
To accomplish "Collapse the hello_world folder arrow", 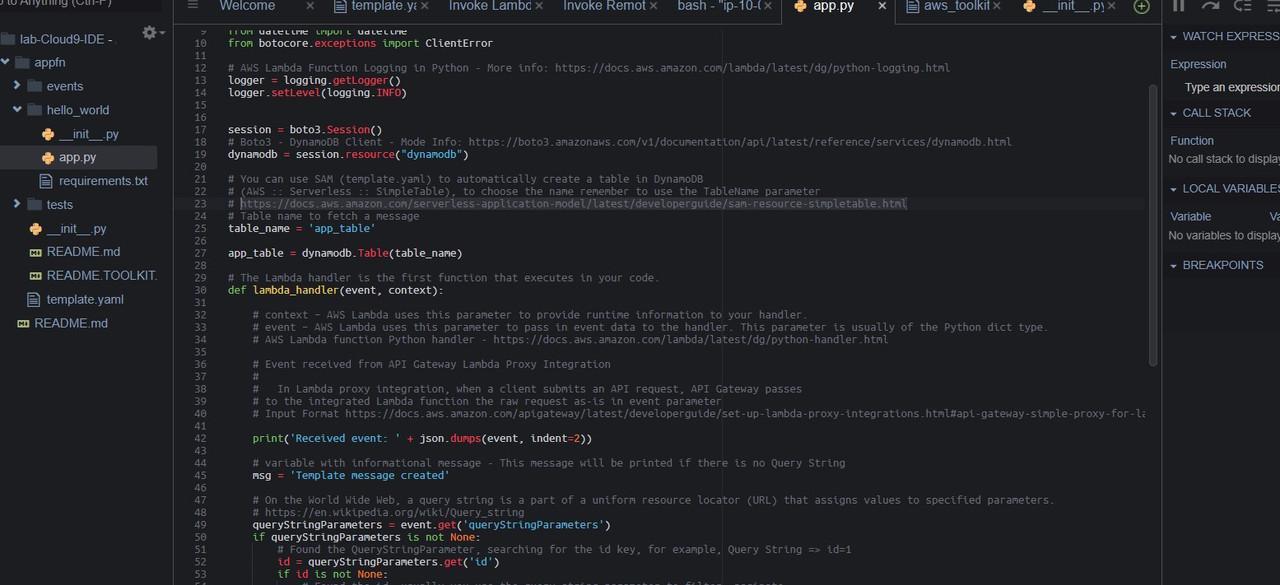I will pos(18,110).
